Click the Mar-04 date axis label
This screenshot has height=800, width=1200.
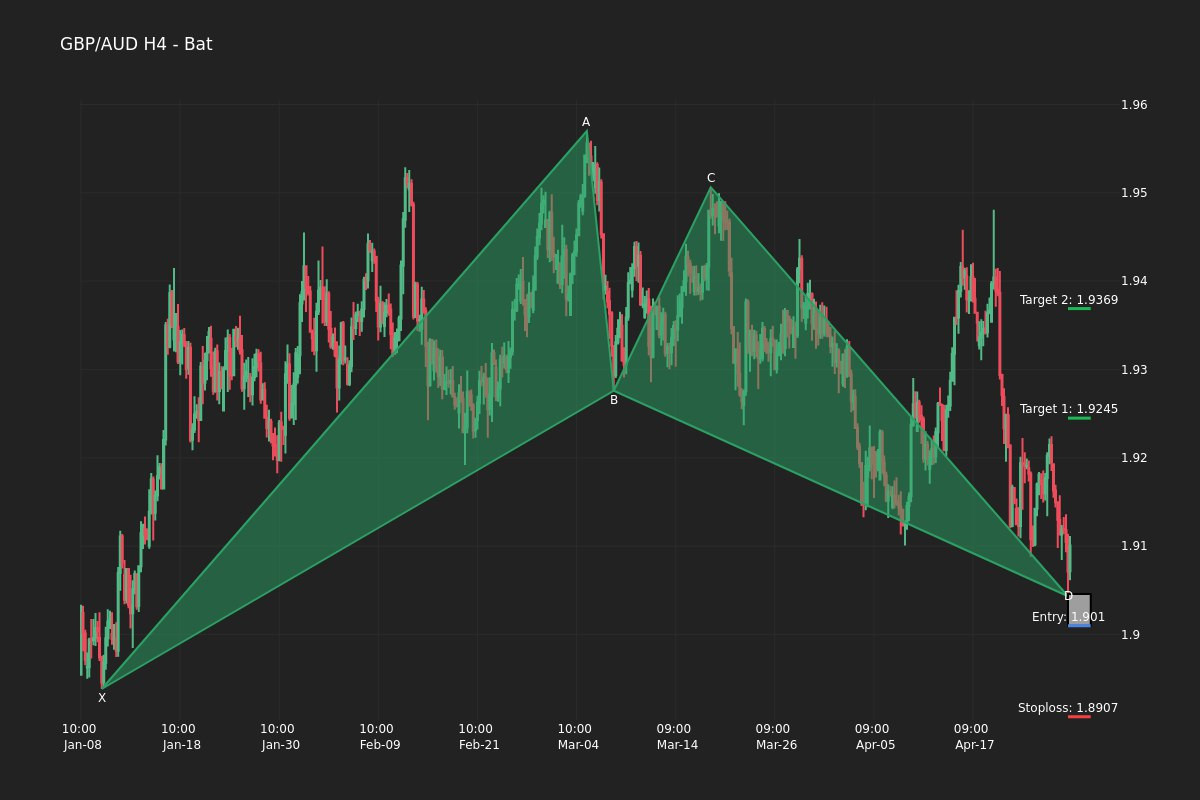578,745
